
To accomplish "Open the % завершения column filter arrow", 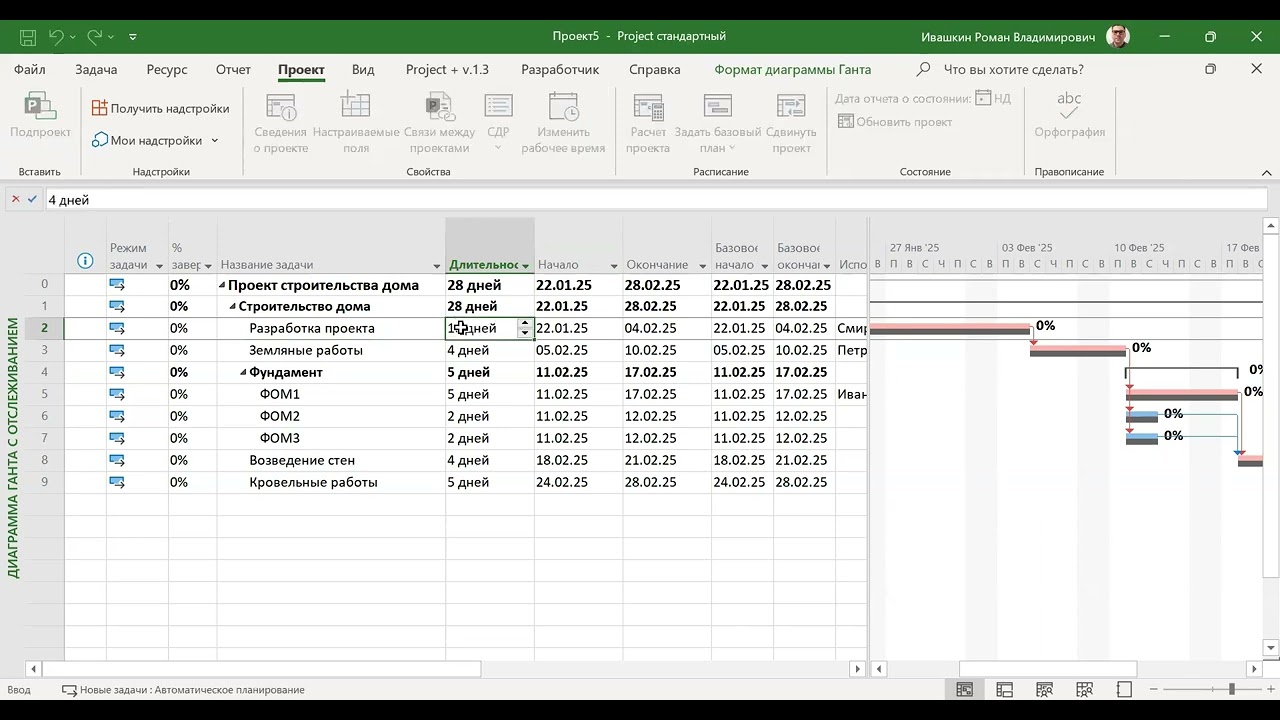I will 208,266.
